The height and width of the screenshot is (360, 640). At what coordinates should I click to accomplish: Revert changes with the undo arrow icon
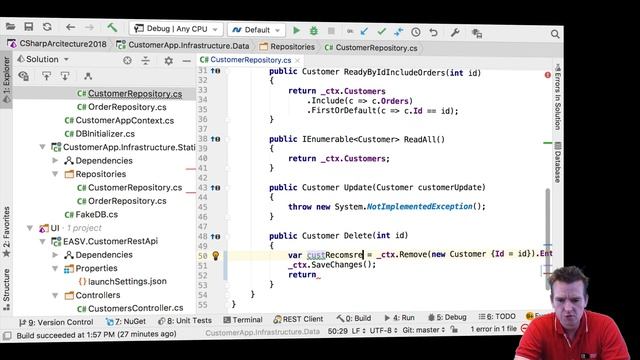(x=433, y=32)
